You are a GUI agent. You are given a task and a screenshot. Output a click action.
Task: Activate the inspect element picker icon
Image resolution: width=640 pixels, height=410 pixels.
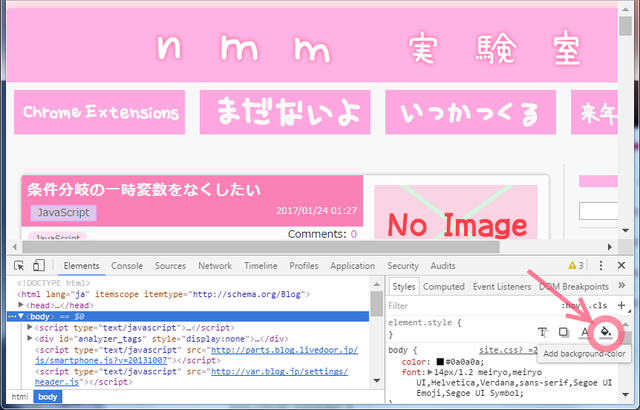(x=19, y=266)
